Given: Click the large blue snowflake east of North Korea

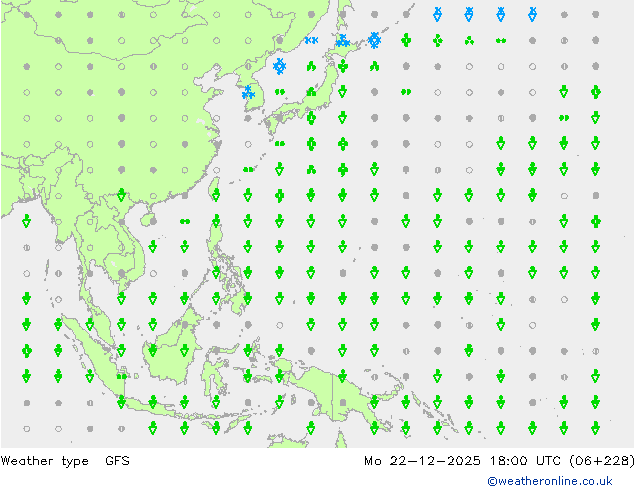Looking at the screenshot, I should (279, 66).
